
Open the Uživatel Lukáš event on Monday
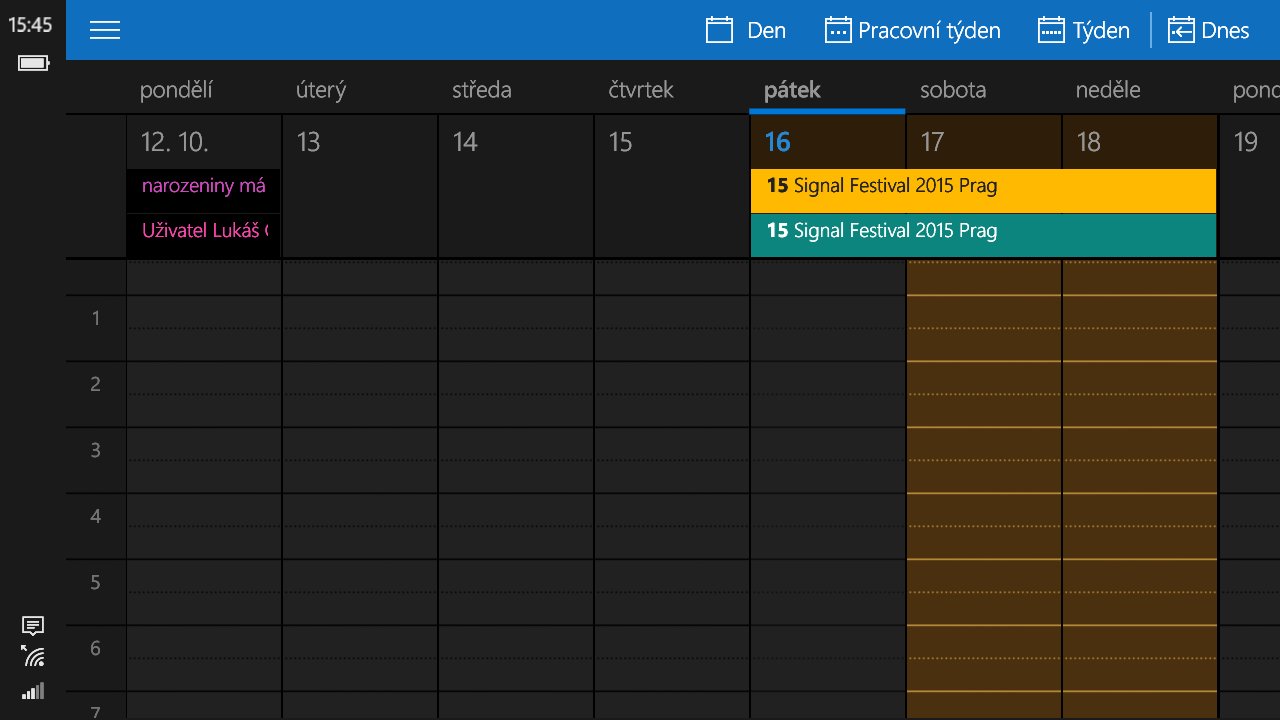click(x=204, y=235)
